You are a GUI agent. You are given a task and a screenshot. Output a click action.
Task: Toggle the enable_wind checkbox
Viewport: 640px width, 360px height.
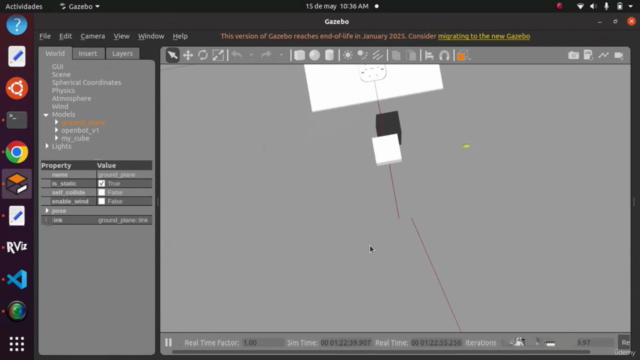(102, 201)
